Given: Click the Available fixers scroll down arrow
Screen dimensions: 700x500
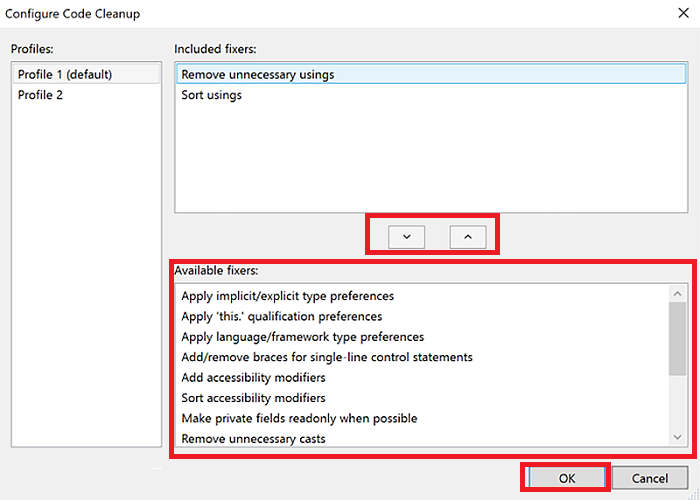Looking at the screenshot, I should pyautogui.click(x=677, y=437).
